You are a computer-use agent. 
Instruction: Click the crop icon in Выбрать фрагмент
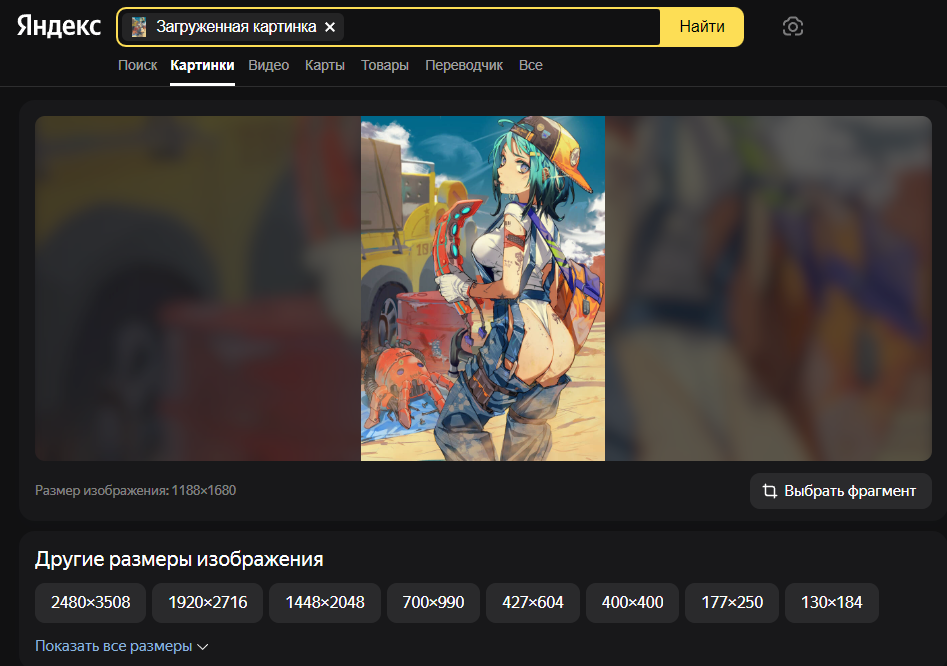pyautogui.click(x=769, y=491)
